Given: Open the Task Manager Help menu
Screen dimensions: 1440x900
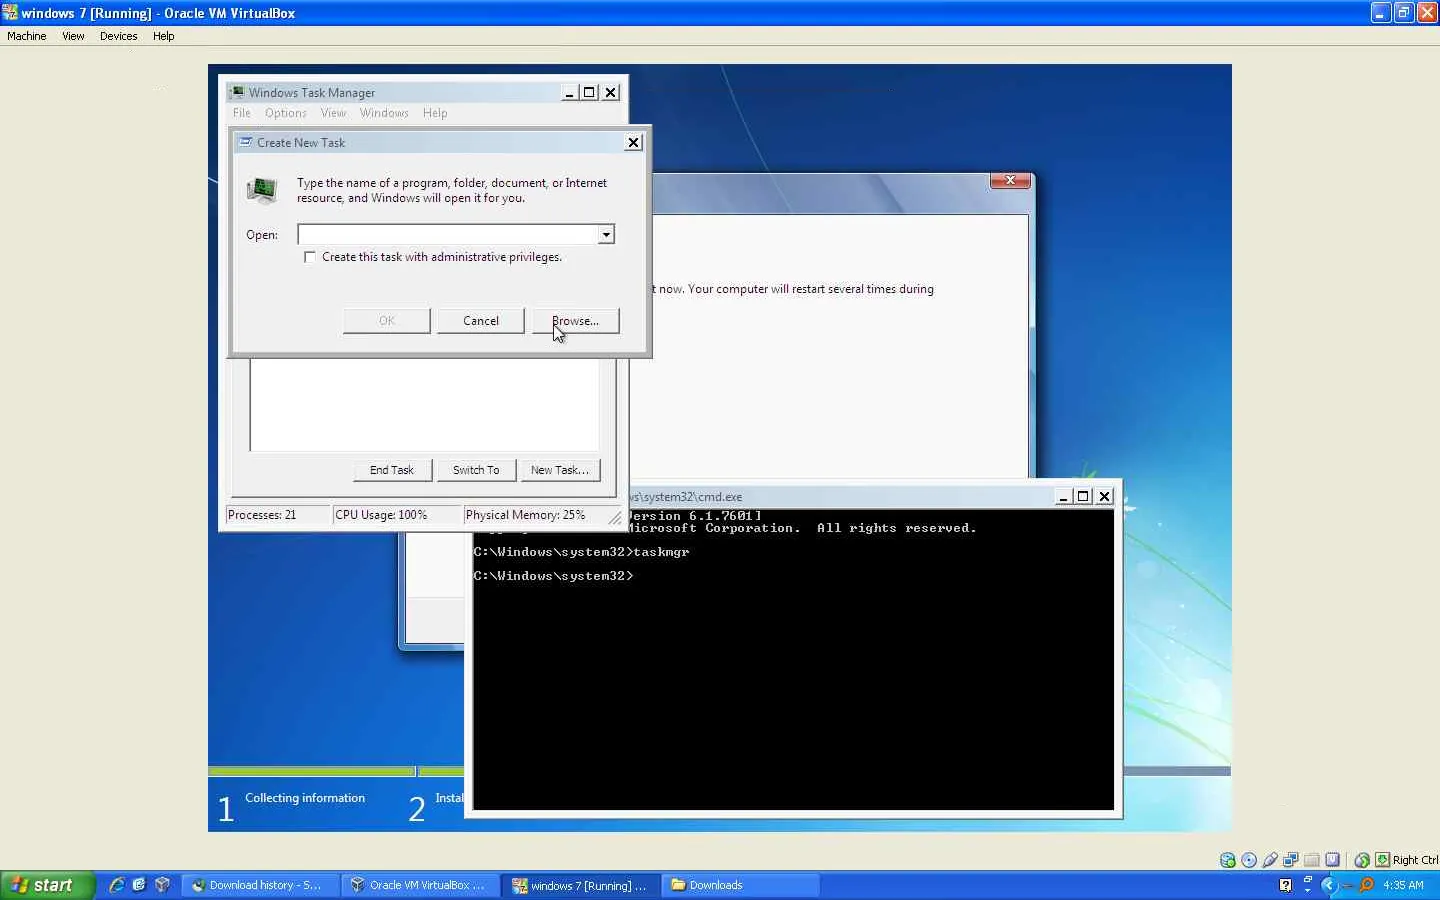Looking at the screenshot, I should coord(435,113).
